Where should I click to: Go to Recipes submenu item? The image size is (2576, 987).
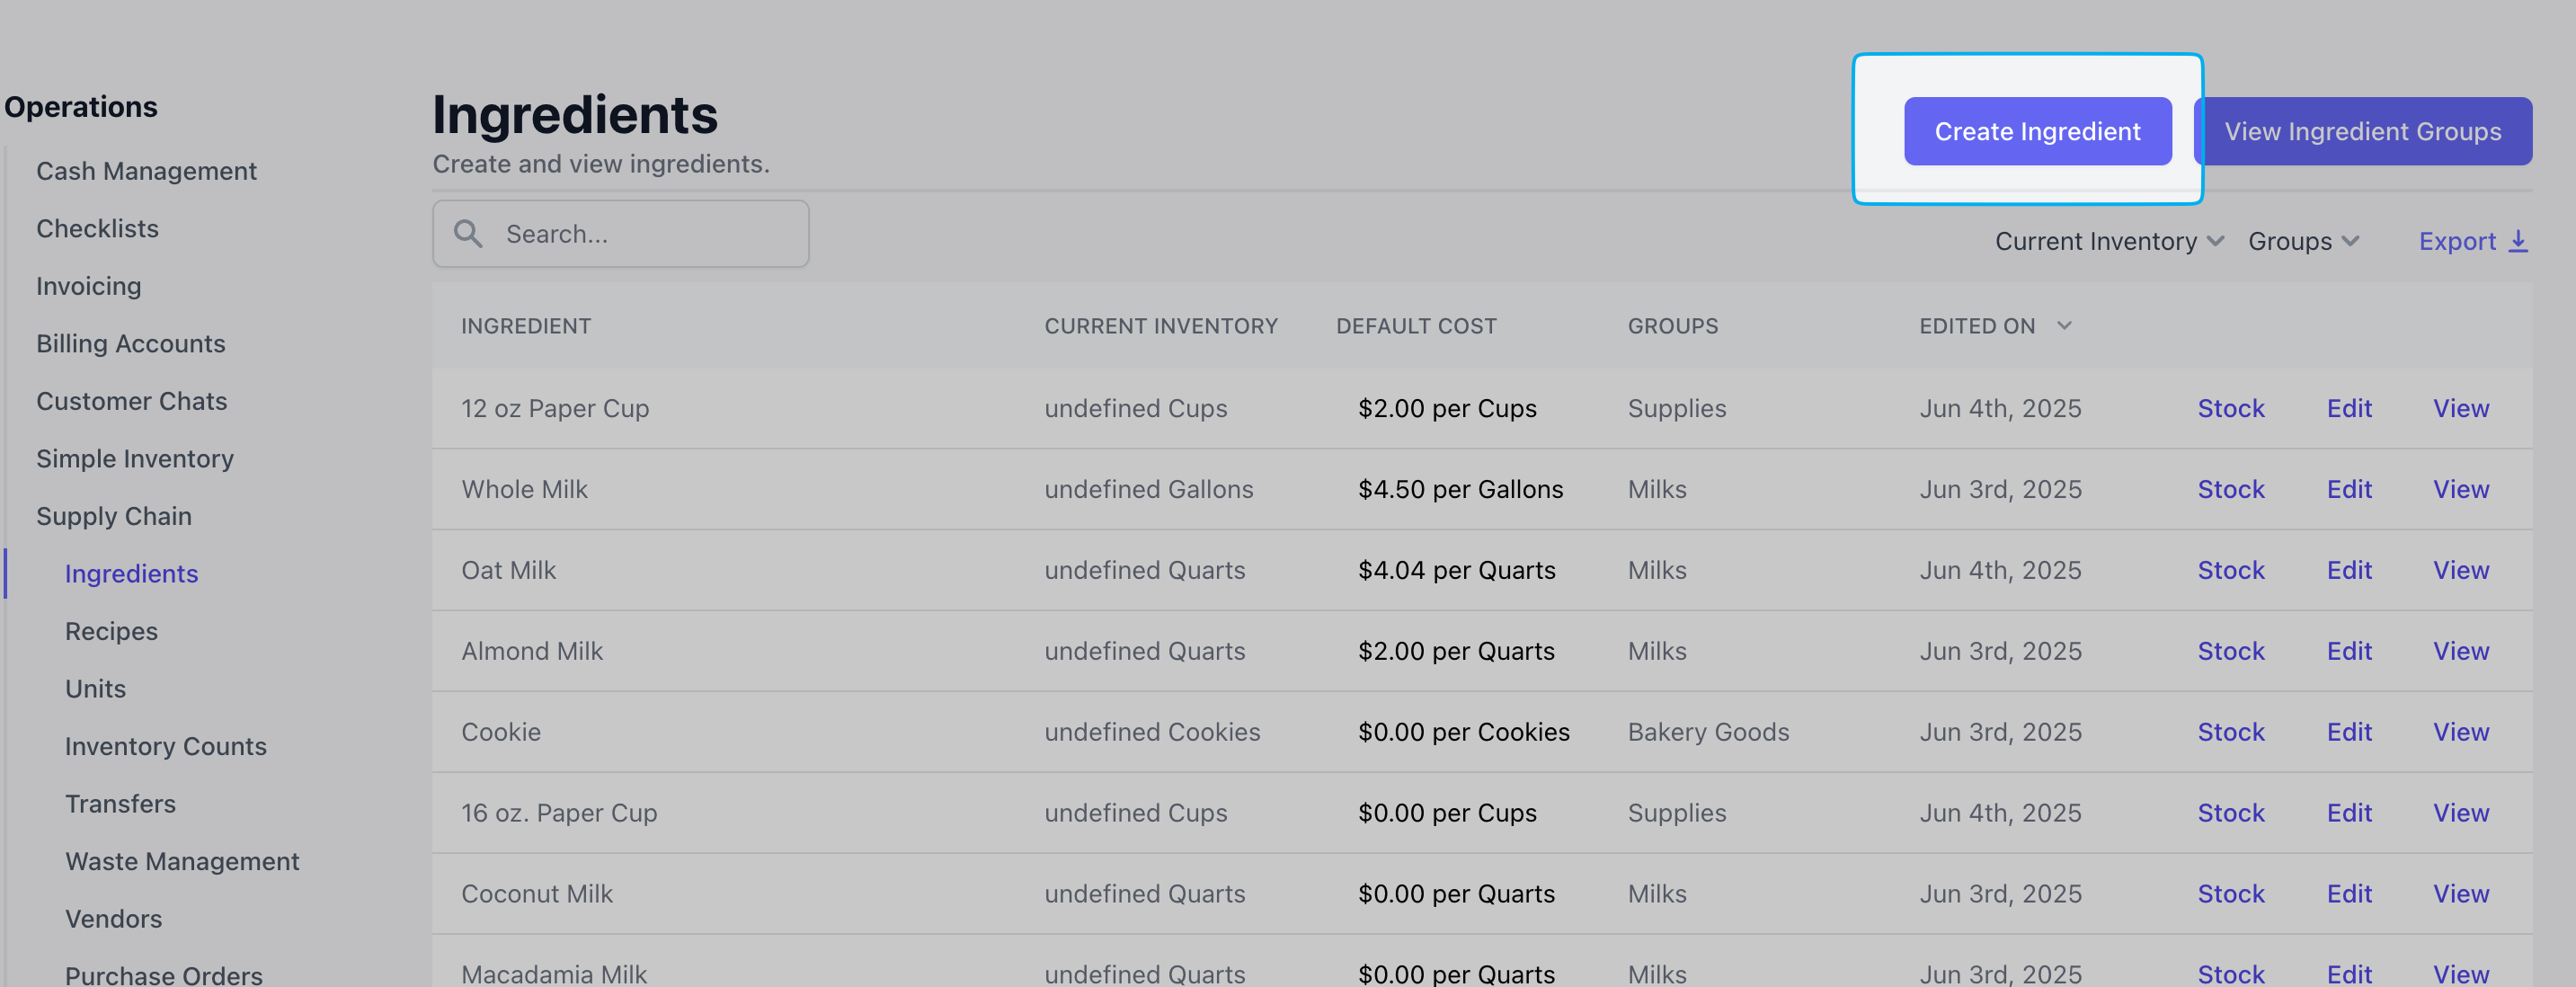[111, 631]
